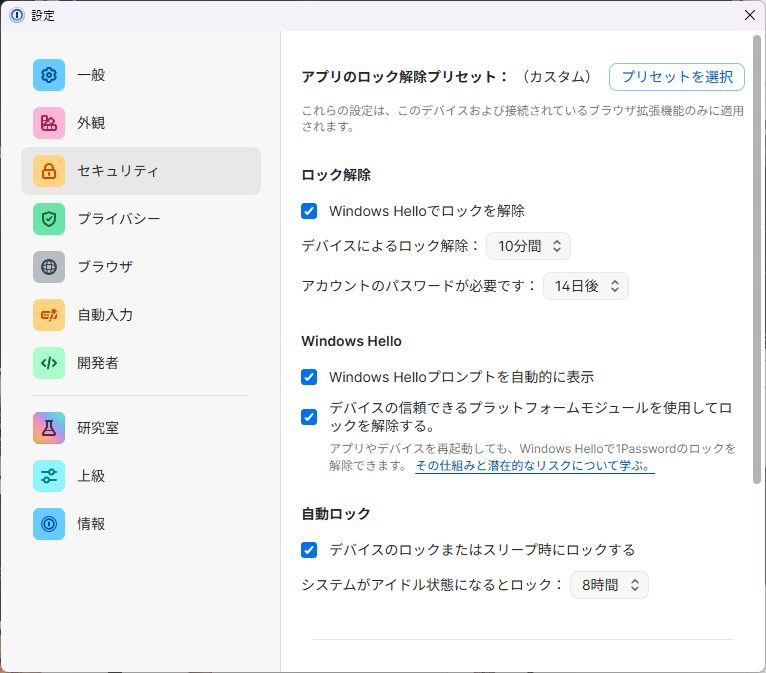
Task: Click the プリセットを選択 button
Action: click(677, 77)
